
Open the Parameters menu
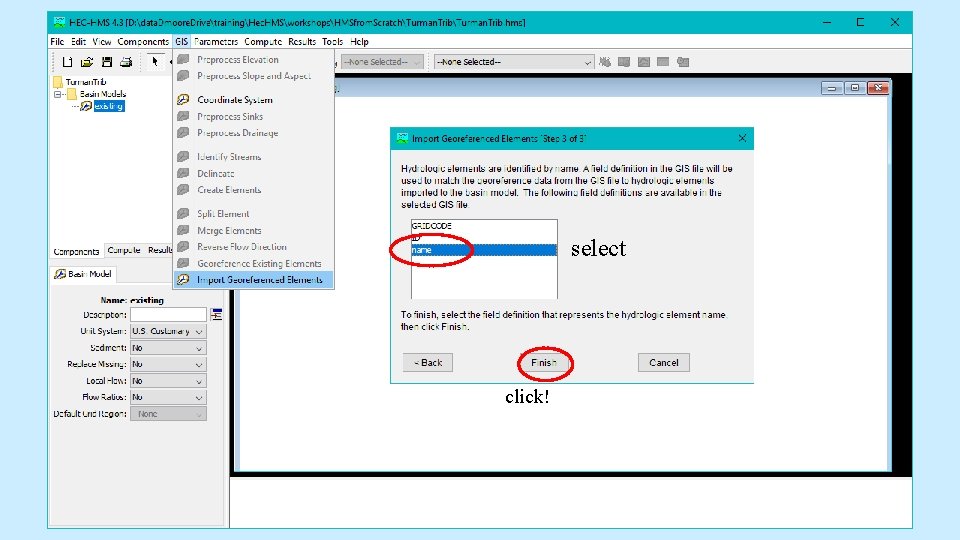tap(216, 42)
